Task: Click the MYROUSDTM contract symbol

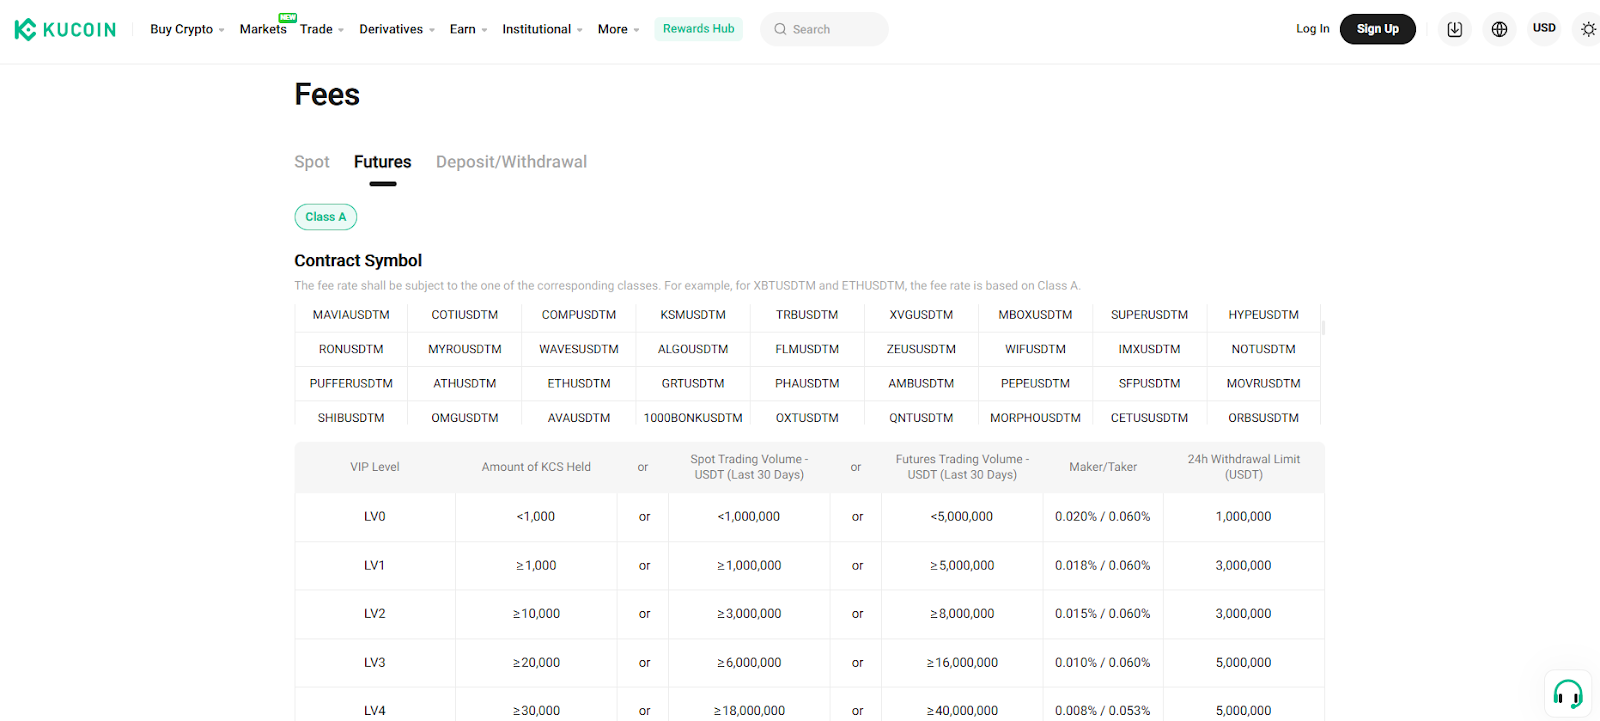Action: [x=465, y=349]
